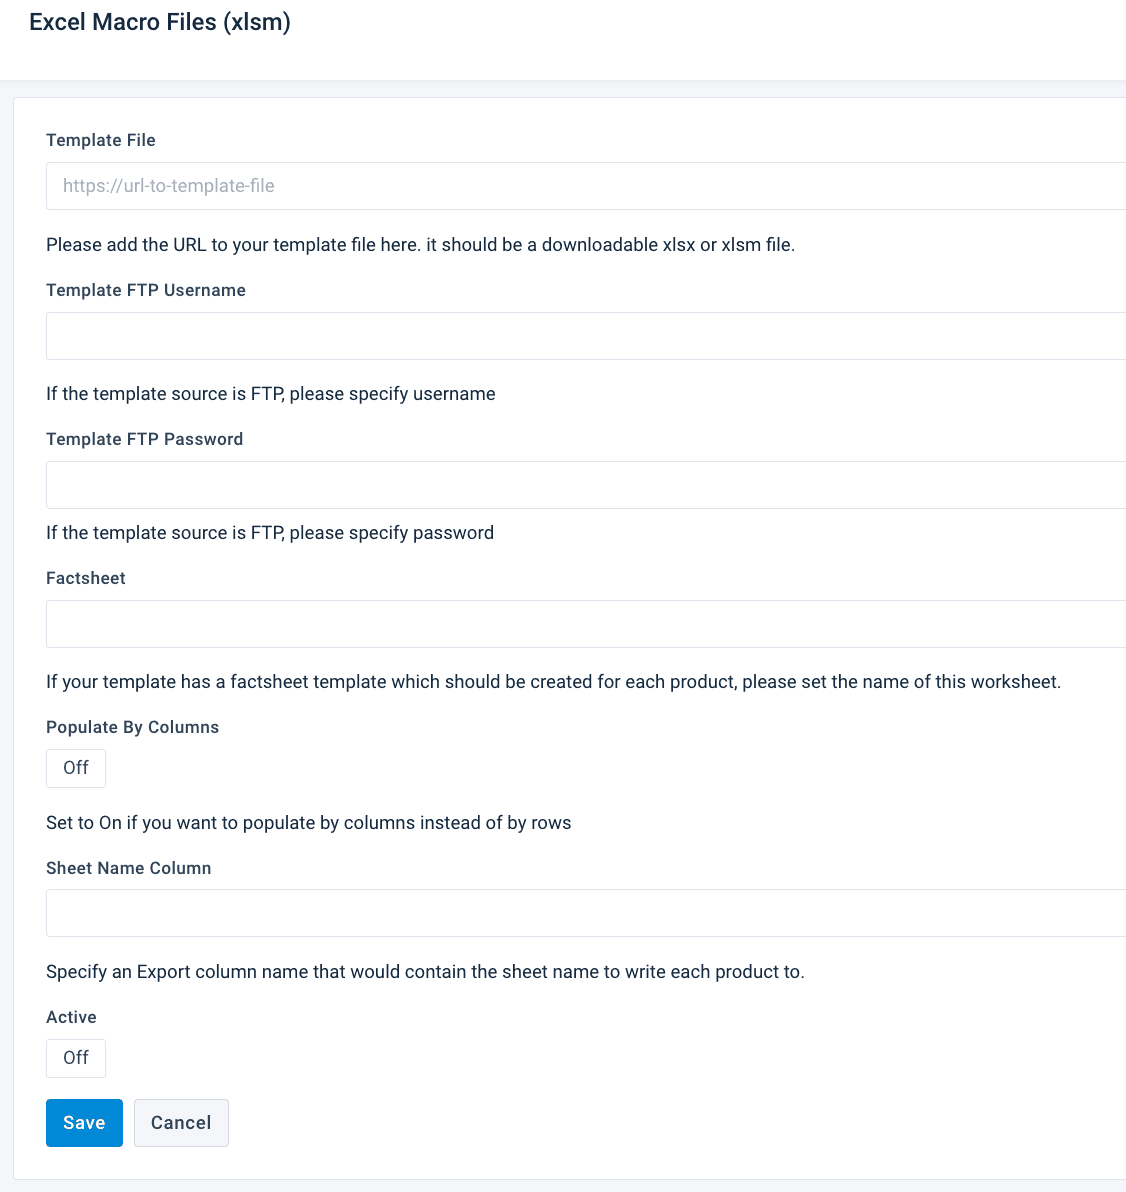Click the "Factsheet" field label
This screenshot has height=1192, width=1126.
86,578
